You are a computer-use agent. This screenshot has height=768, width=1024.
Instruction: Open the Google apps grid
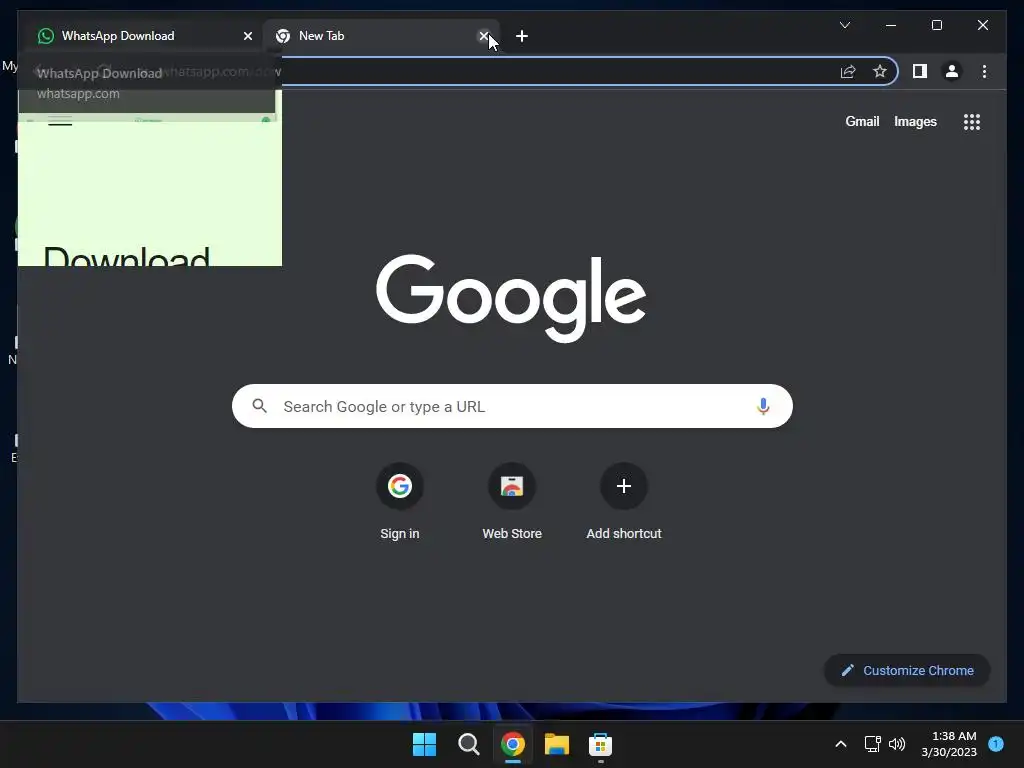pos(972,121)
